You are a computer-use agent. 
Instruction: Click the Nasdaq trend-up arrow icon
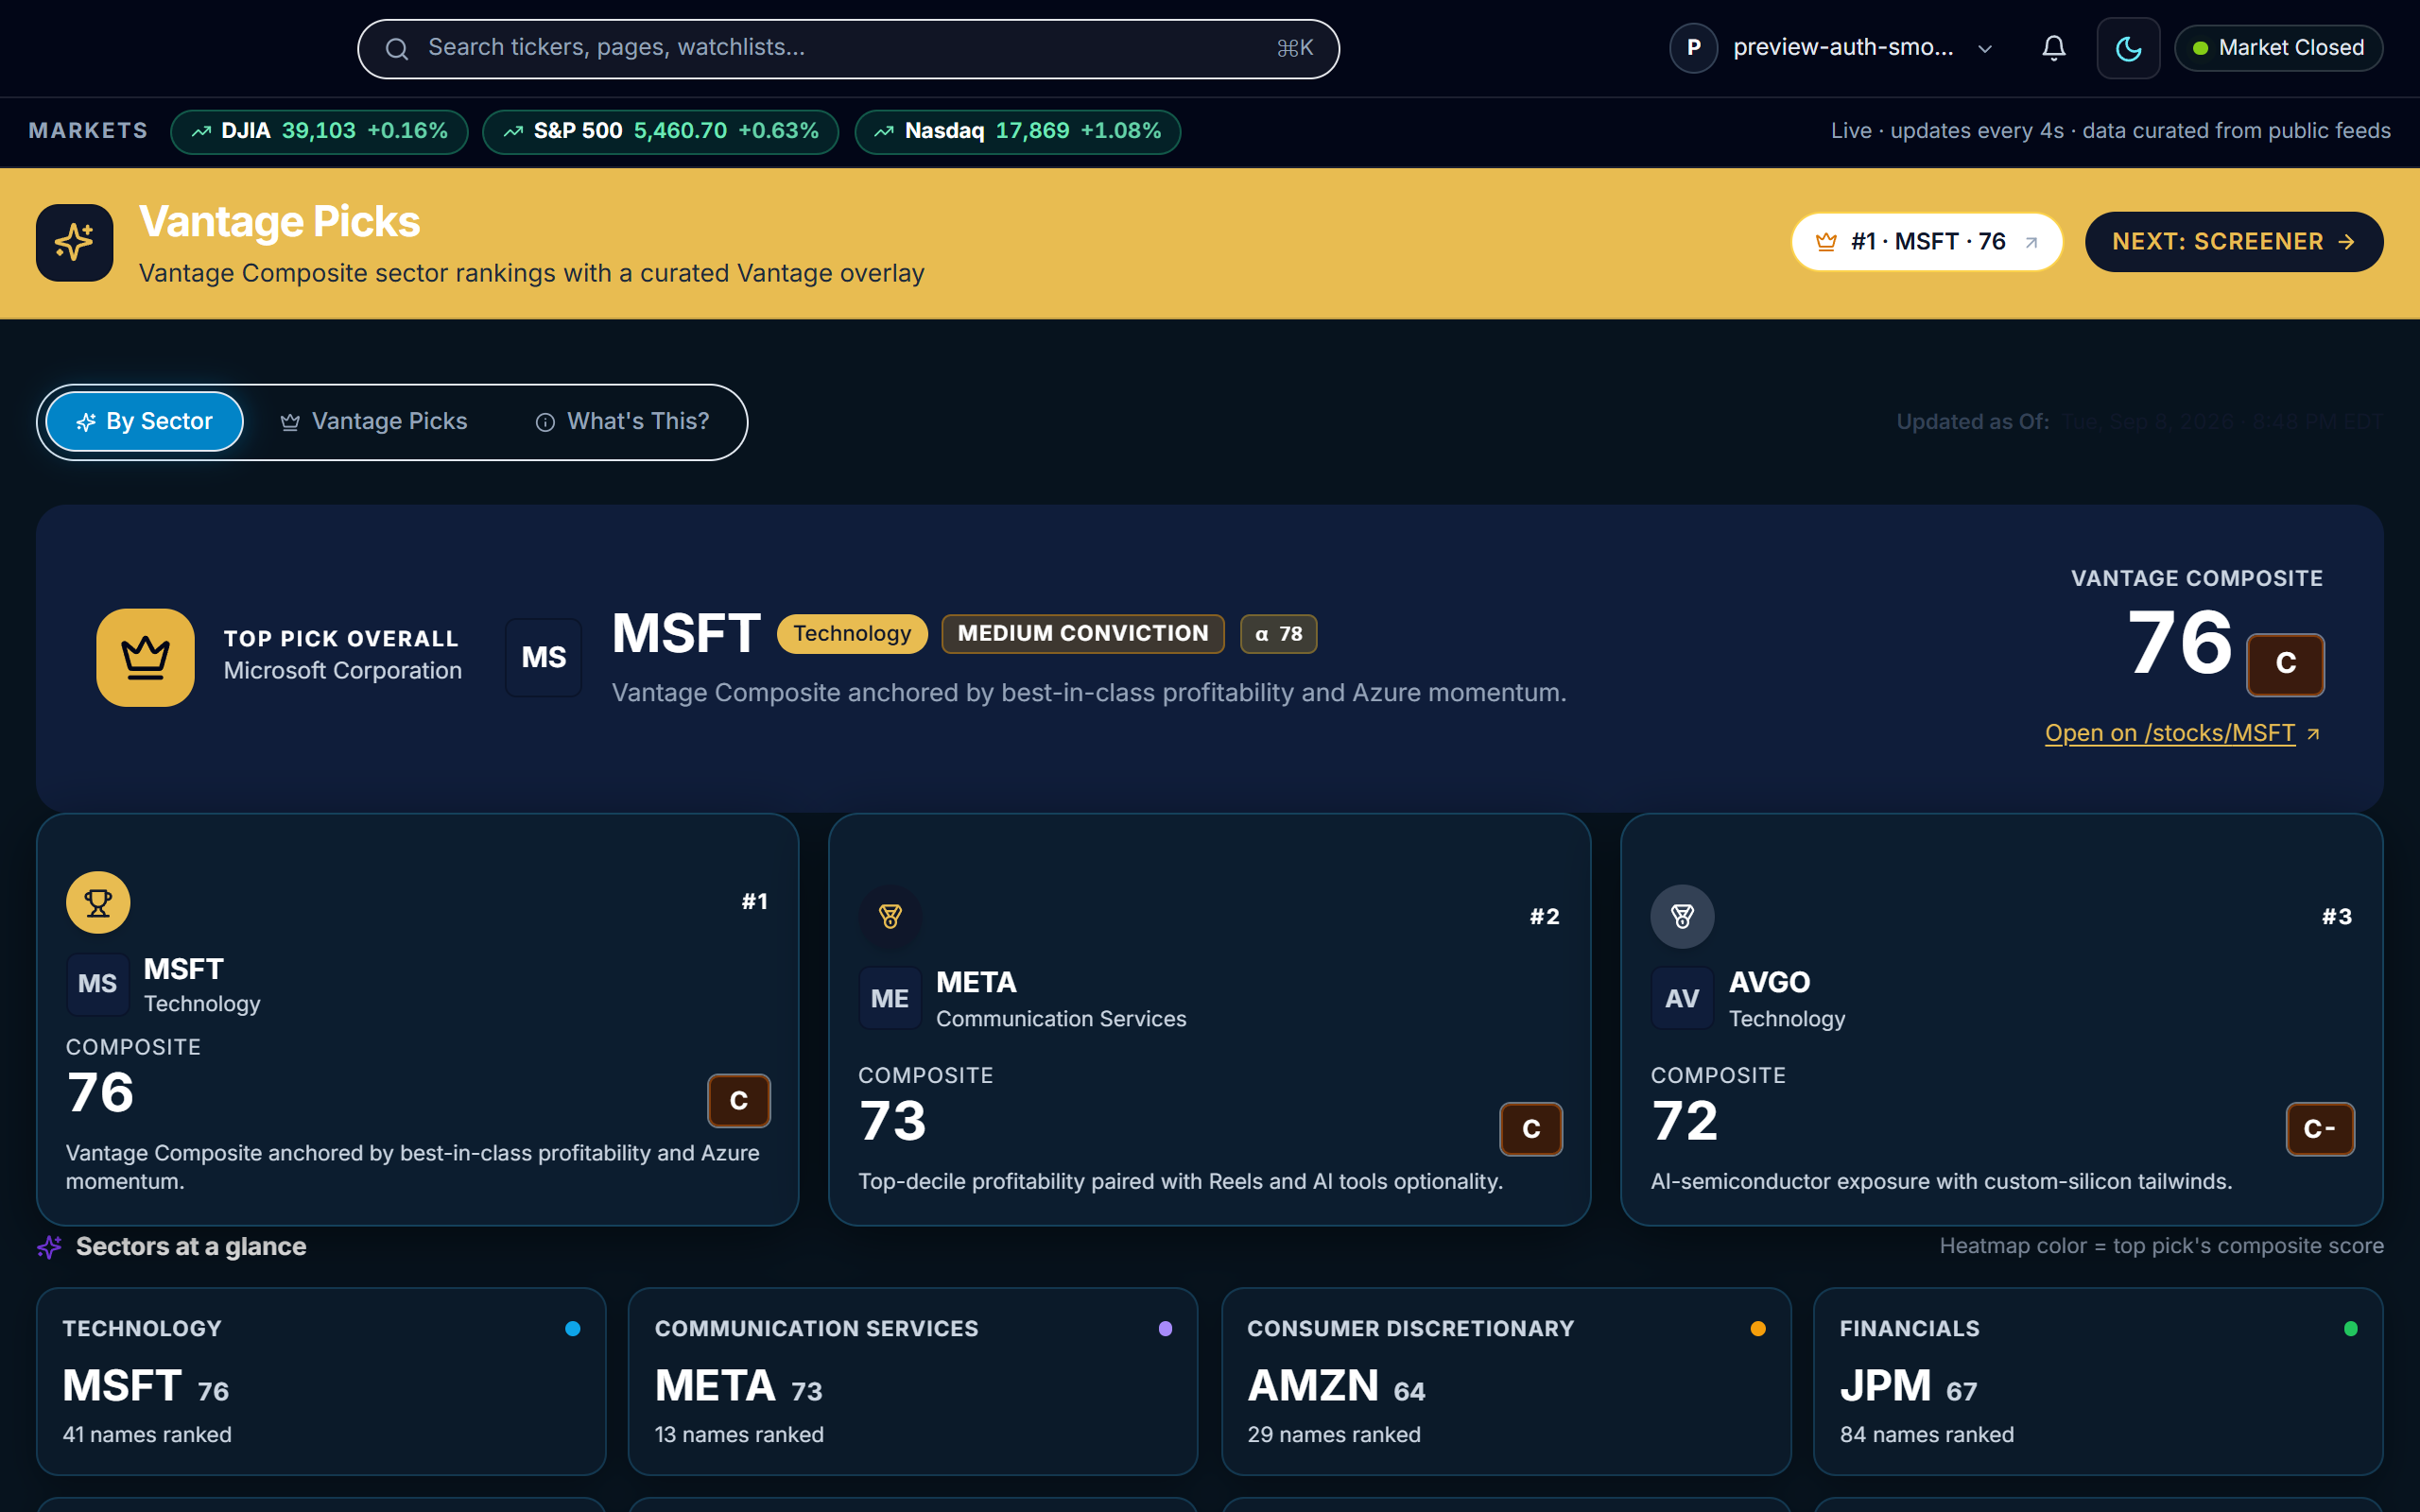pyautogui.click(x=884, y=131)
